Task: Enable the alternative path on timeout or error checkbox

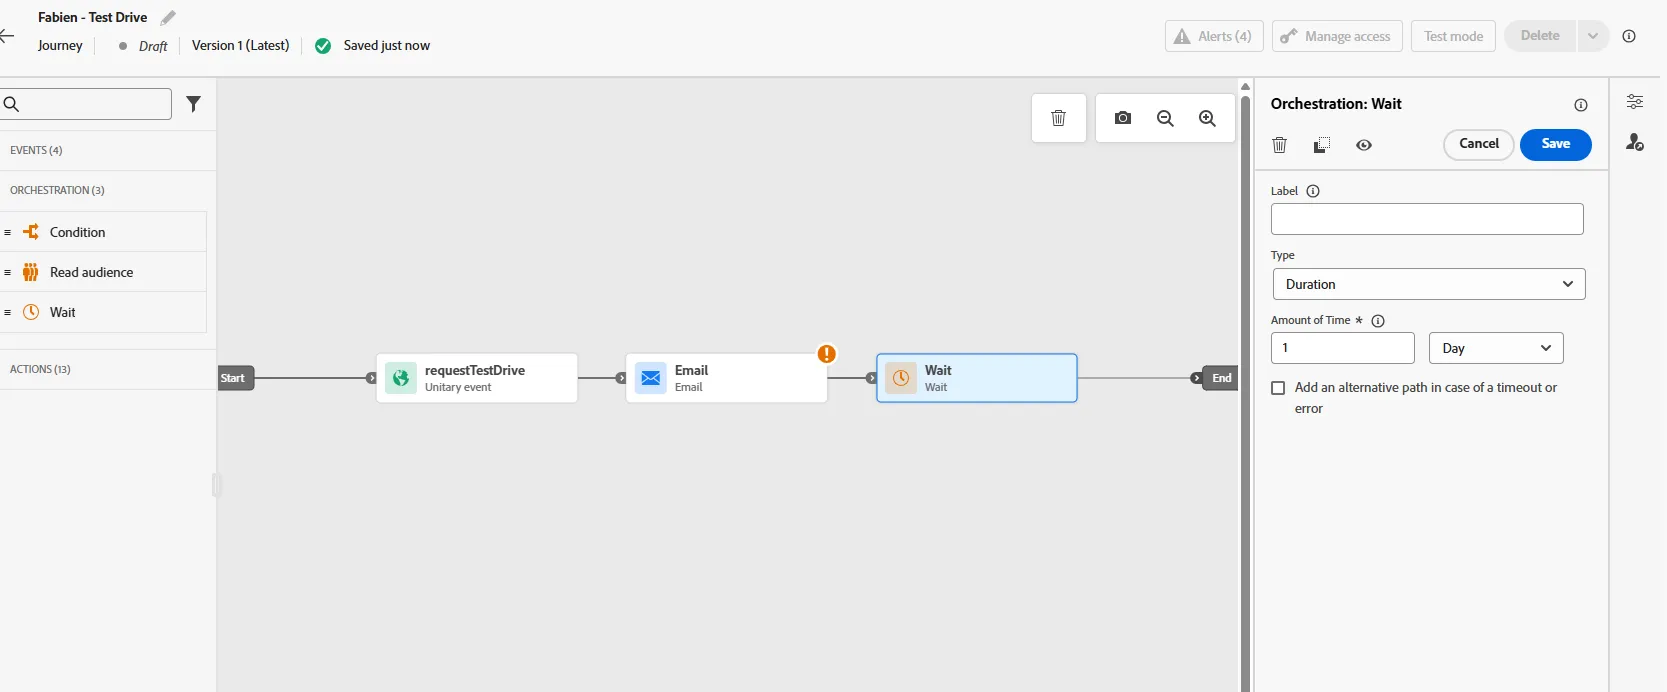Action: coord(1278,388)
